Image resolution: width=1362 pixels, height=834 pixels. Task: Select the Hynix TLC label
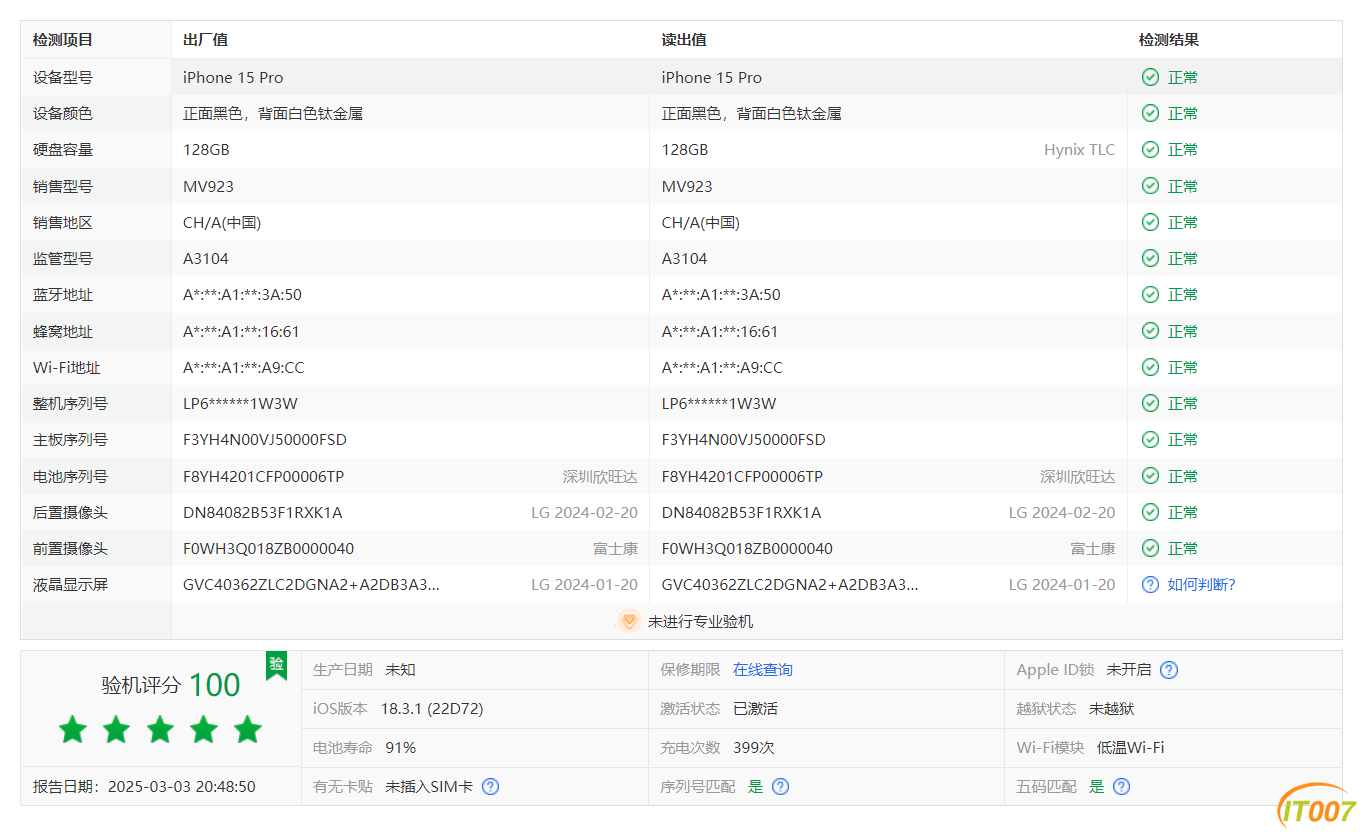(1079, 149)
